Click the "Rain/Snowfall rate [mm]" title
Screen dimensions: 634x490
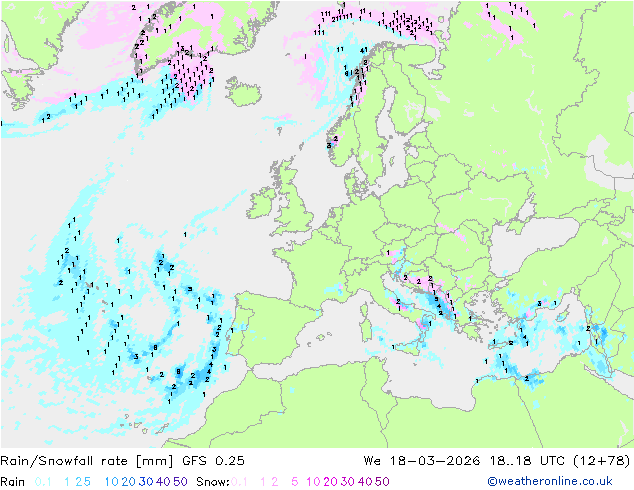click(87, 461)
